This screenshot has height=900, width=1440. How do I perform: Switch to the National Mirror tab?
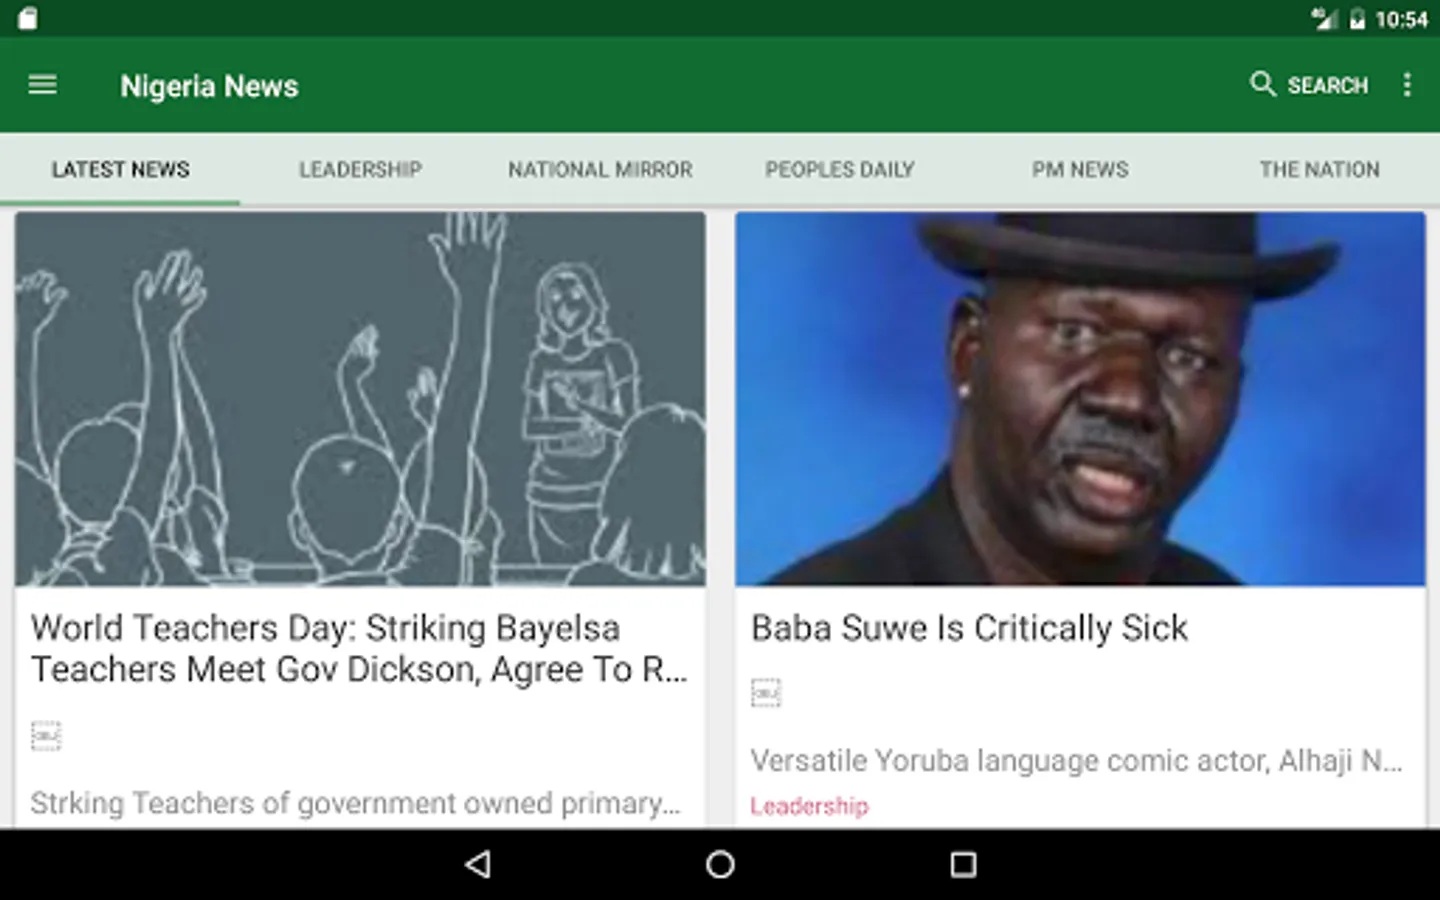600,169
